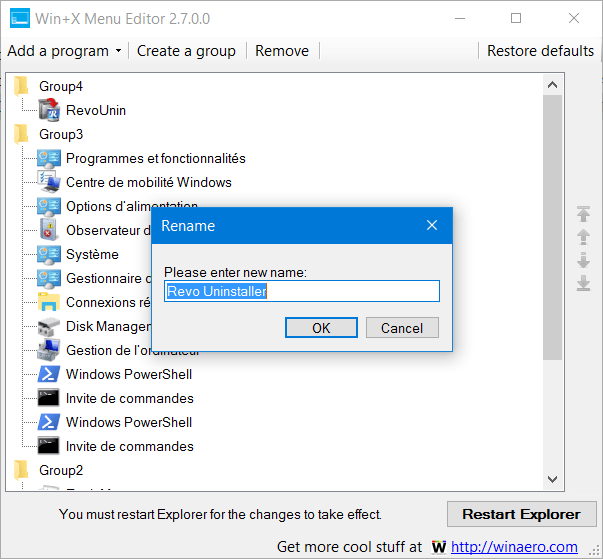Select Programmes et fonctionnalités text
603x559 pixels.
(156, 158)
